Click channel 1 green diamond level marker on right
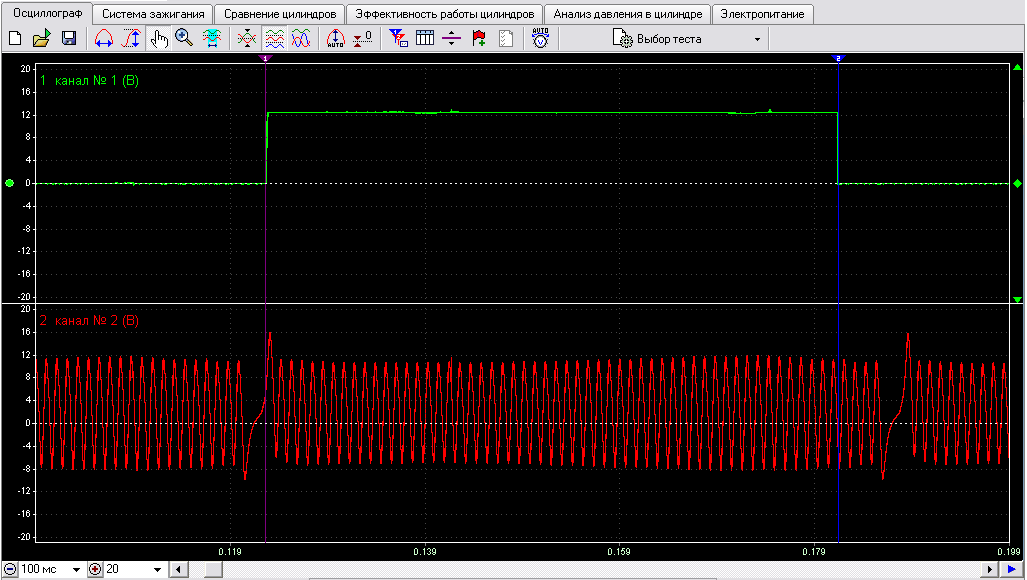 [1017, 183]
